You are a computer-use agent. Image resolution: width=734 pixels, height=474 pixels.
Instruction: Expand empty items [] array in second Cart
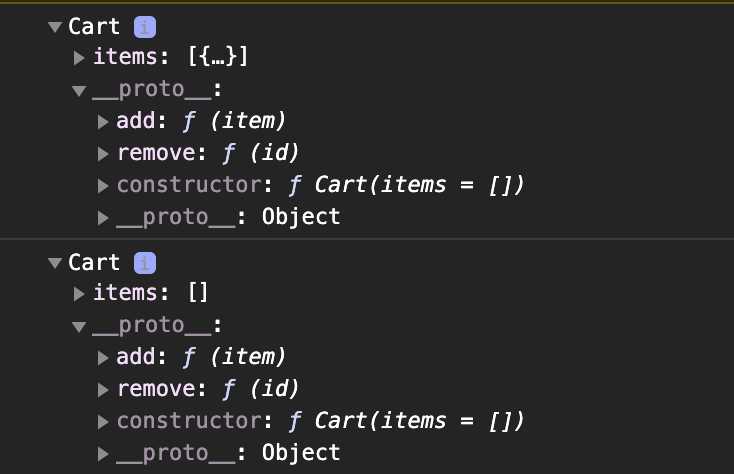coord(79,293)
